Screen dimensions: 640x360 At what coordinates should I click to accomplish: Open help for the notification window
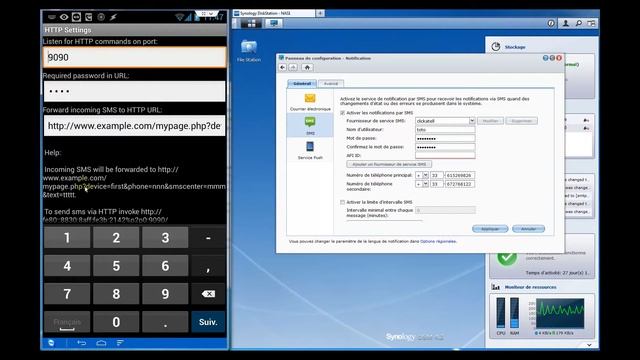coord(545,58)
